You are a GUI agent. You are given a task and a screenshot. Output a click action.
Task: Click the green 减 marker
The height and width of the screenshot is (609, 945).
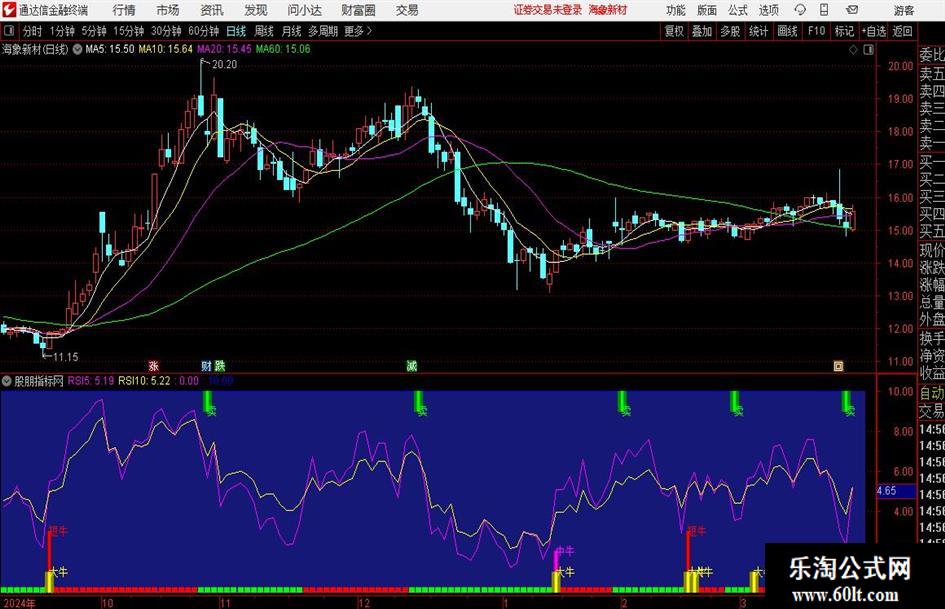[412, 365]
